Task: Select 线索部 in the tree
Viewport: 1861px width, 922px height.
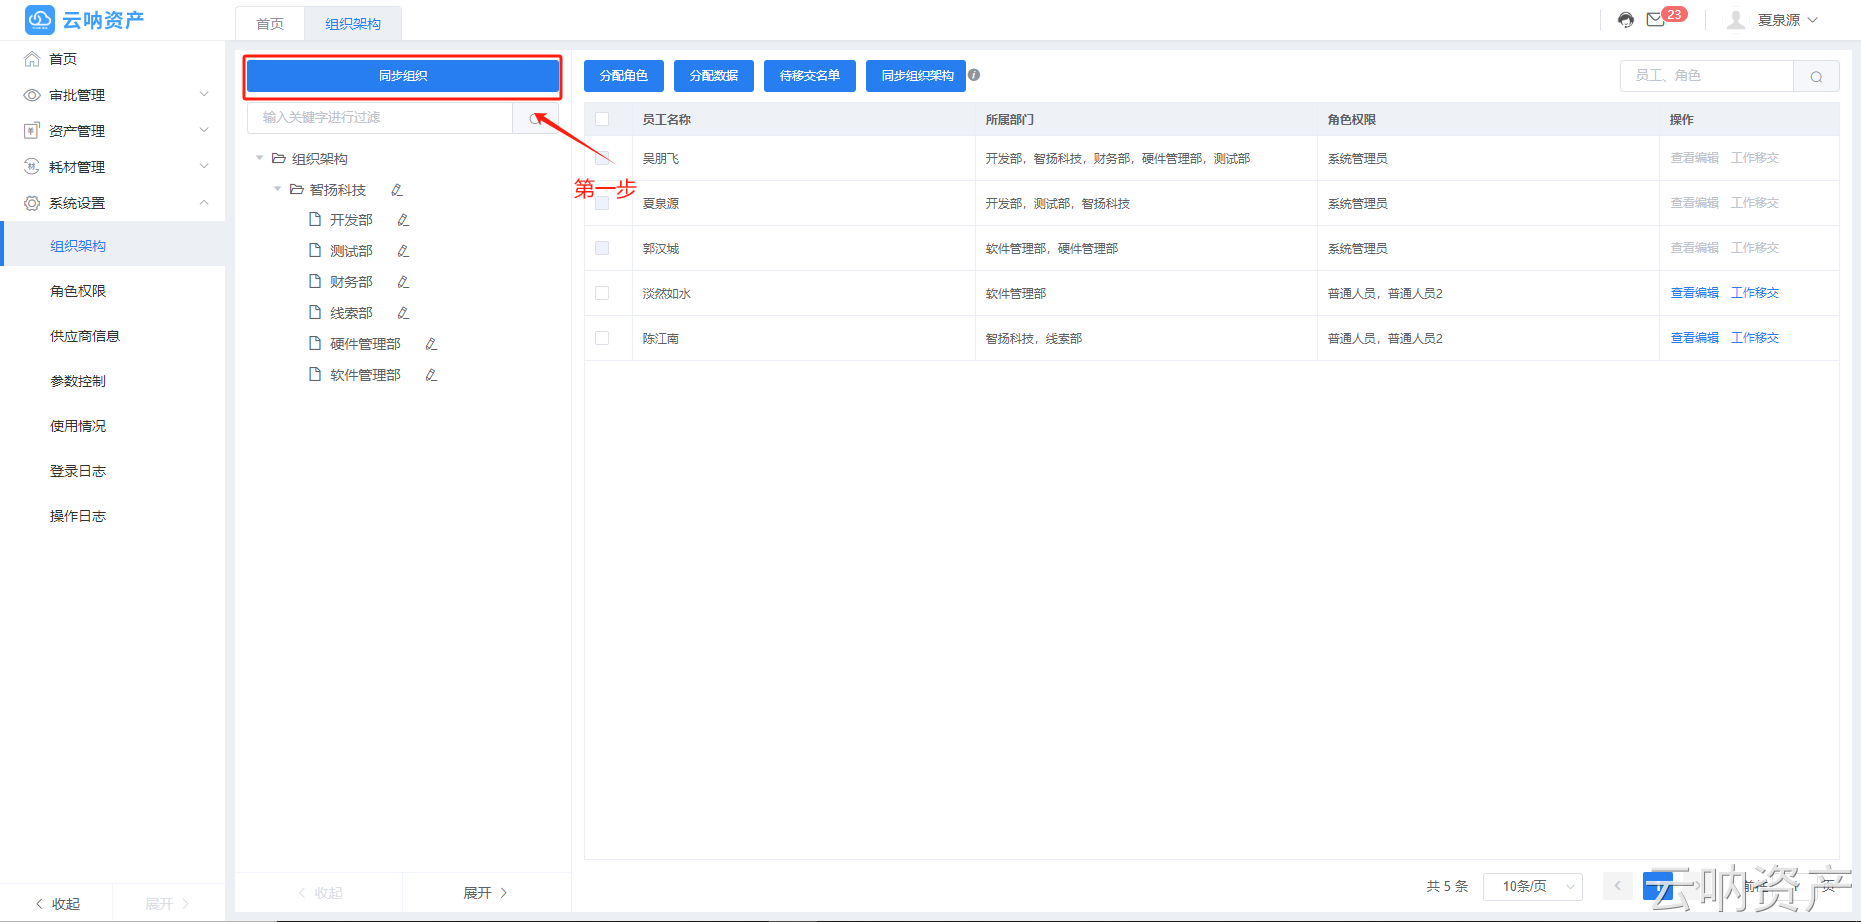Action: coord(352,313)
